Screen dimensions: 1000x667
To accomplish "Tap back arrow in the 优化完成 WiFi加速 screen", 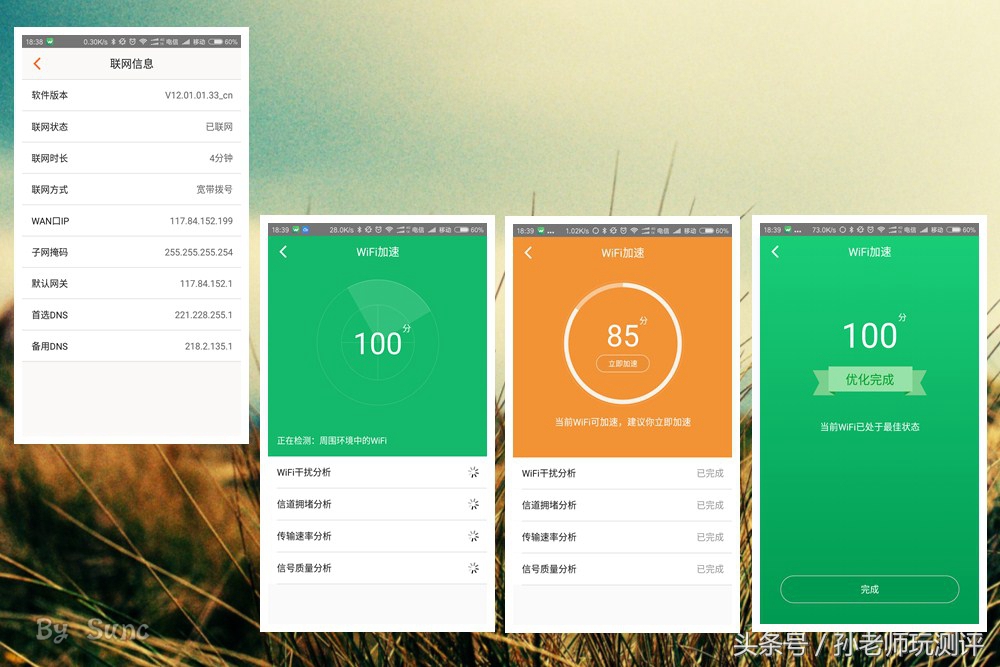I will tap(775, 252).
